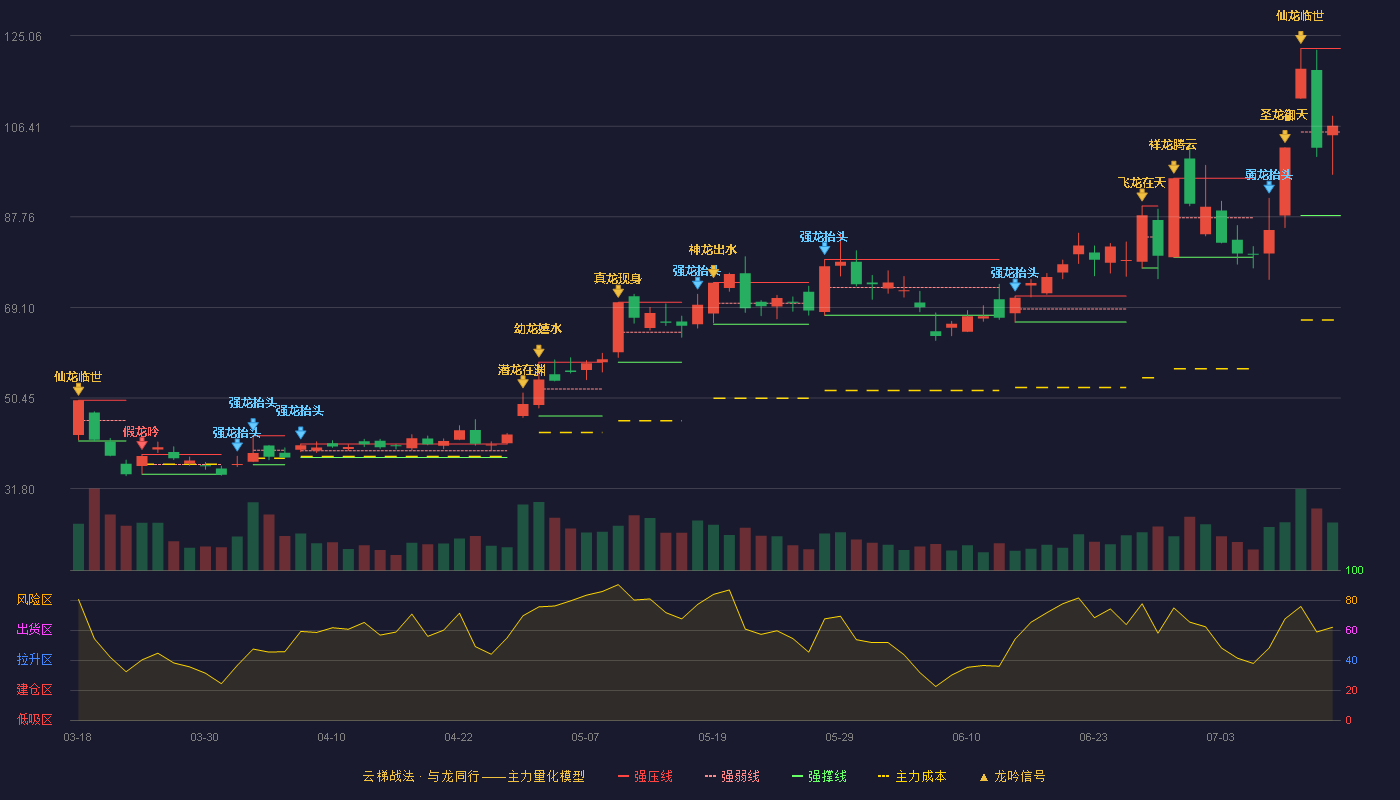Click the 强龙抬头 label closest to the 05-29 date
Image resolution: width=1400 pixels, height=800 pixels.
824,237
